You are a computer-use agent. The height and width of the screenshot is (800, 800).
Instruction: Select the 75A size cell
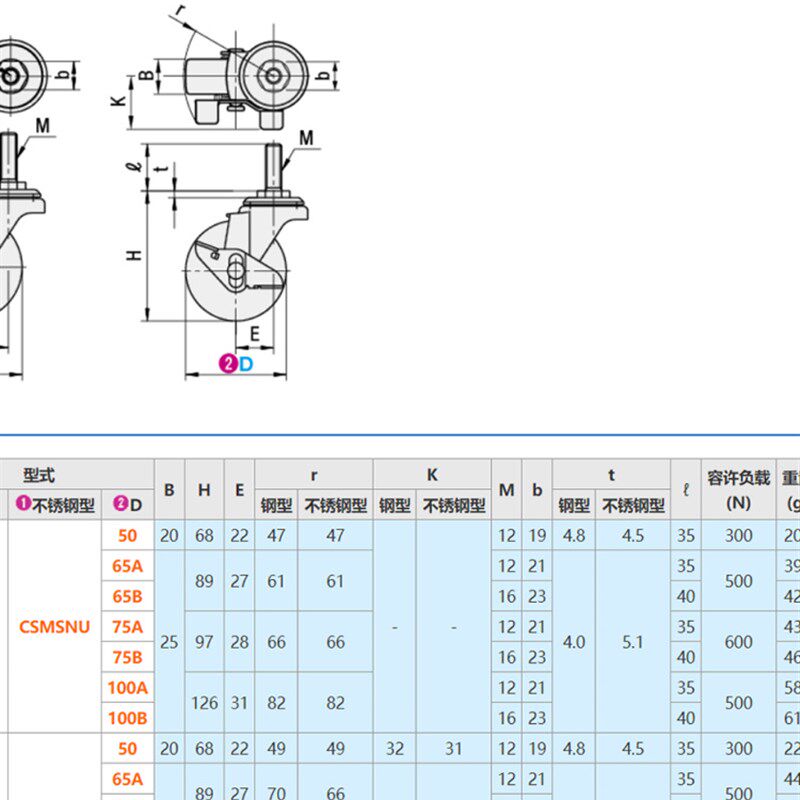pos(128,627)
